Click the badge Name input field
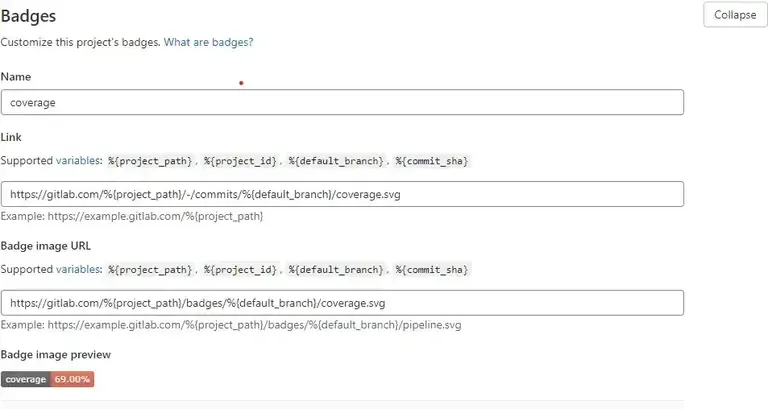The height and width of the screenshot is (409, 768). pos(342,102)
